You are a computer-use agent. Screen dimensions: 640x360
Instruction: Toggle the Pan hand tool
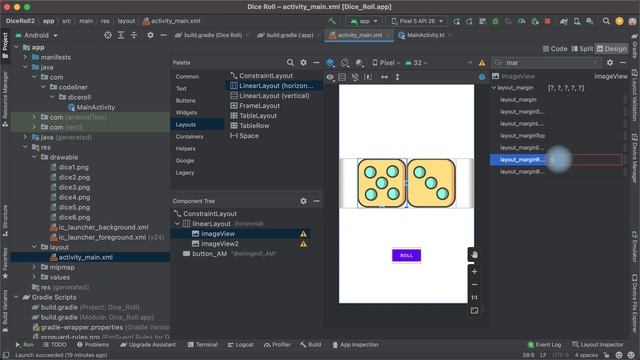[474, 255]
